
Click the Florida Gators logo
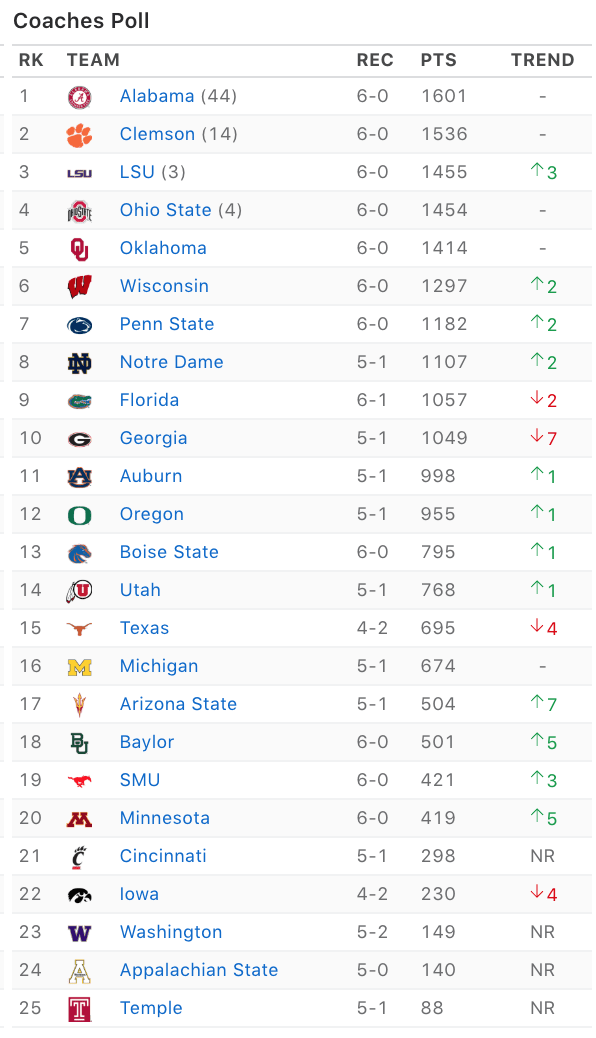[79, 401]
